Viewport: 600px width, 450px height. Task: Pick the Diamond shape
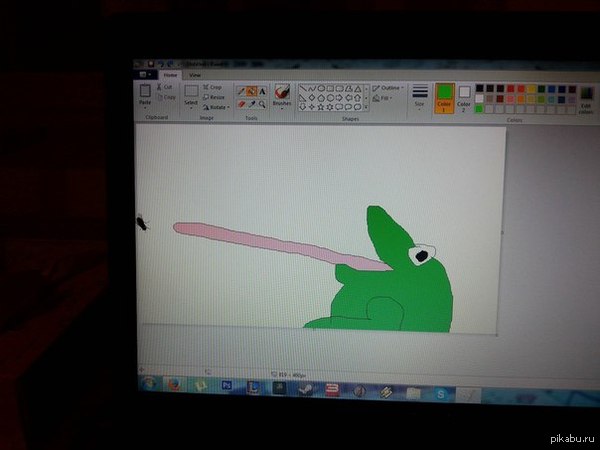click(312, 98)
